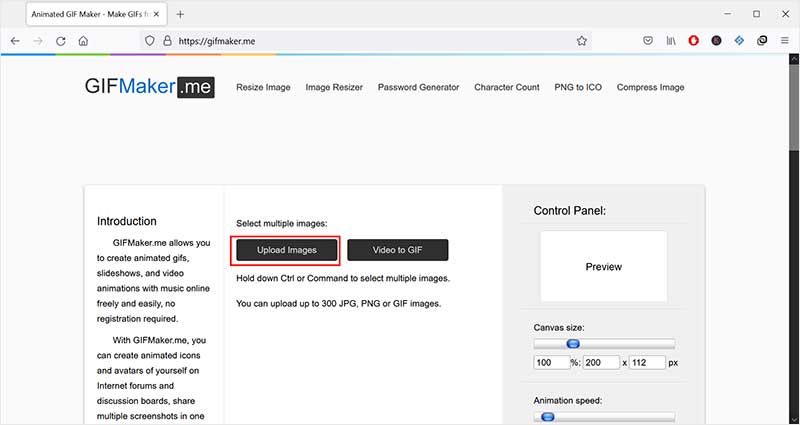Click the 'Control Panel:' heading
This screenshot has height=425, width=800.
[x=570, y=211]
